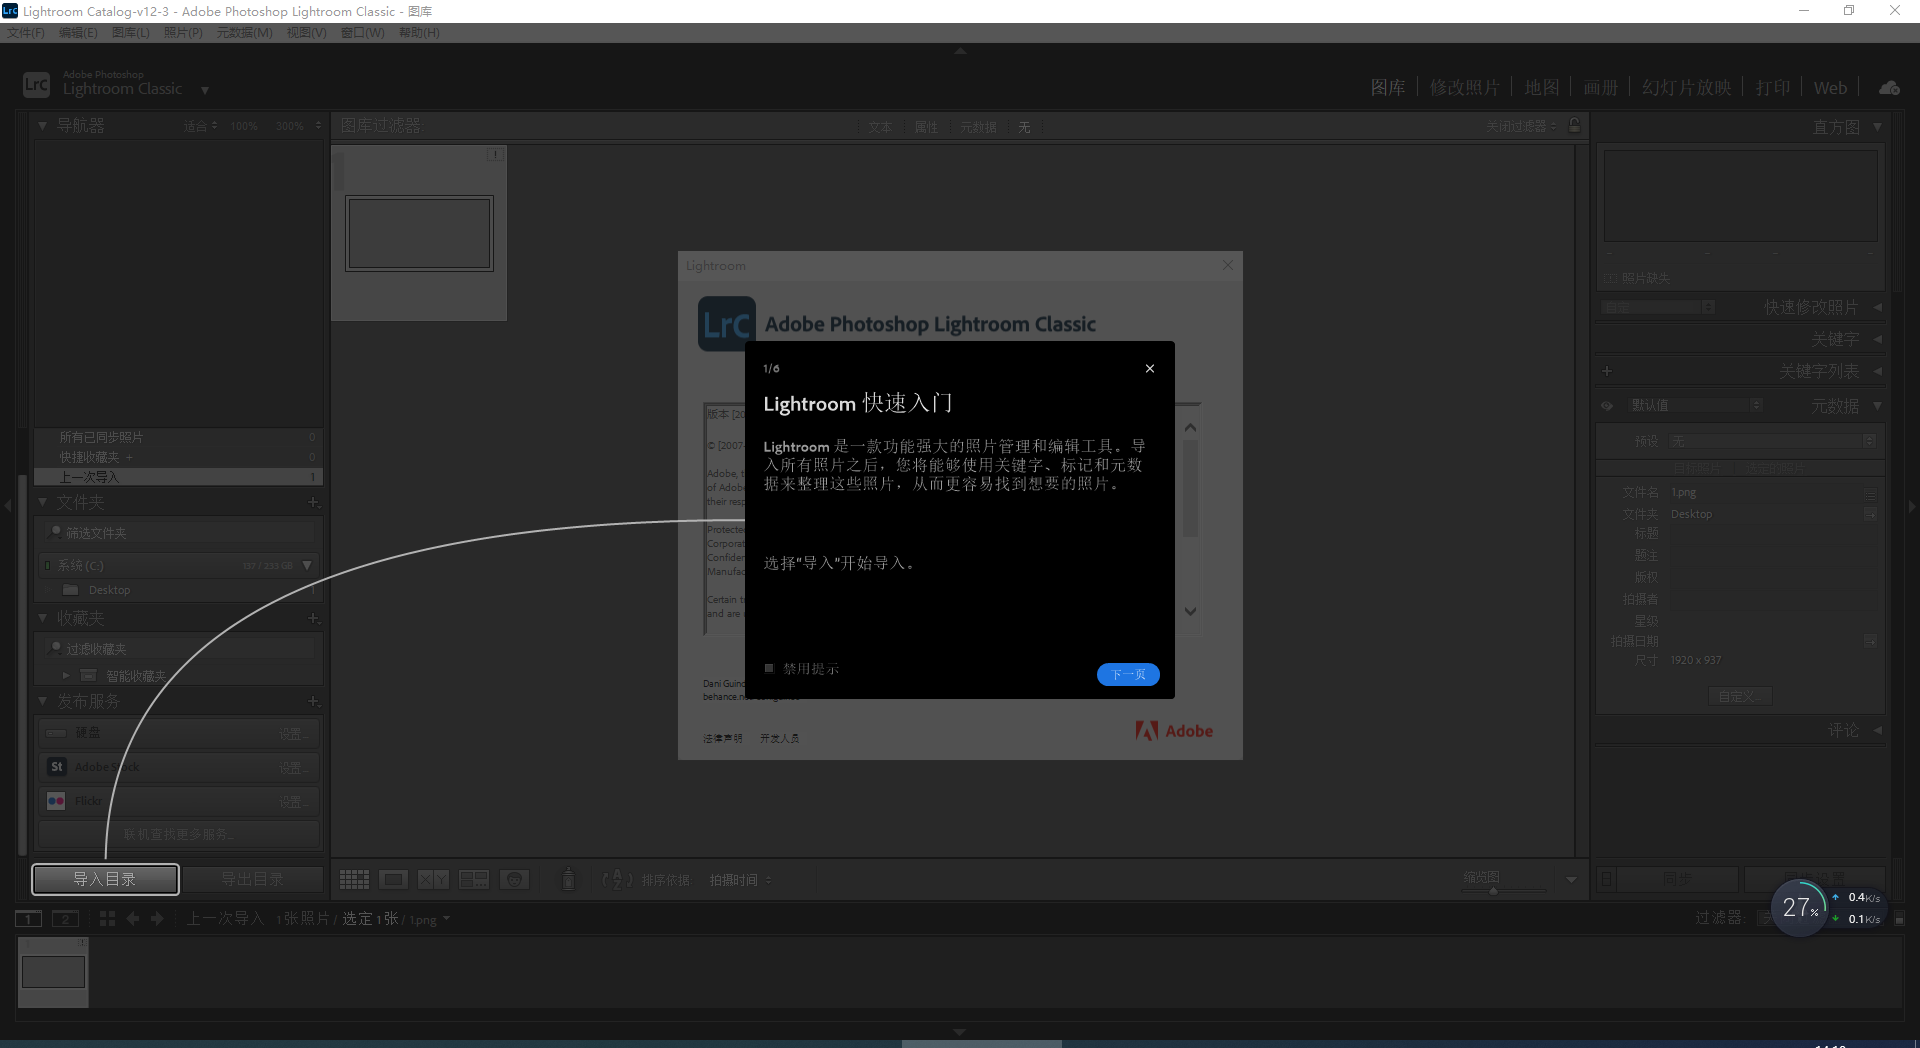Check the 禁用提示 checkbox in the dialog

pos(769,668)
